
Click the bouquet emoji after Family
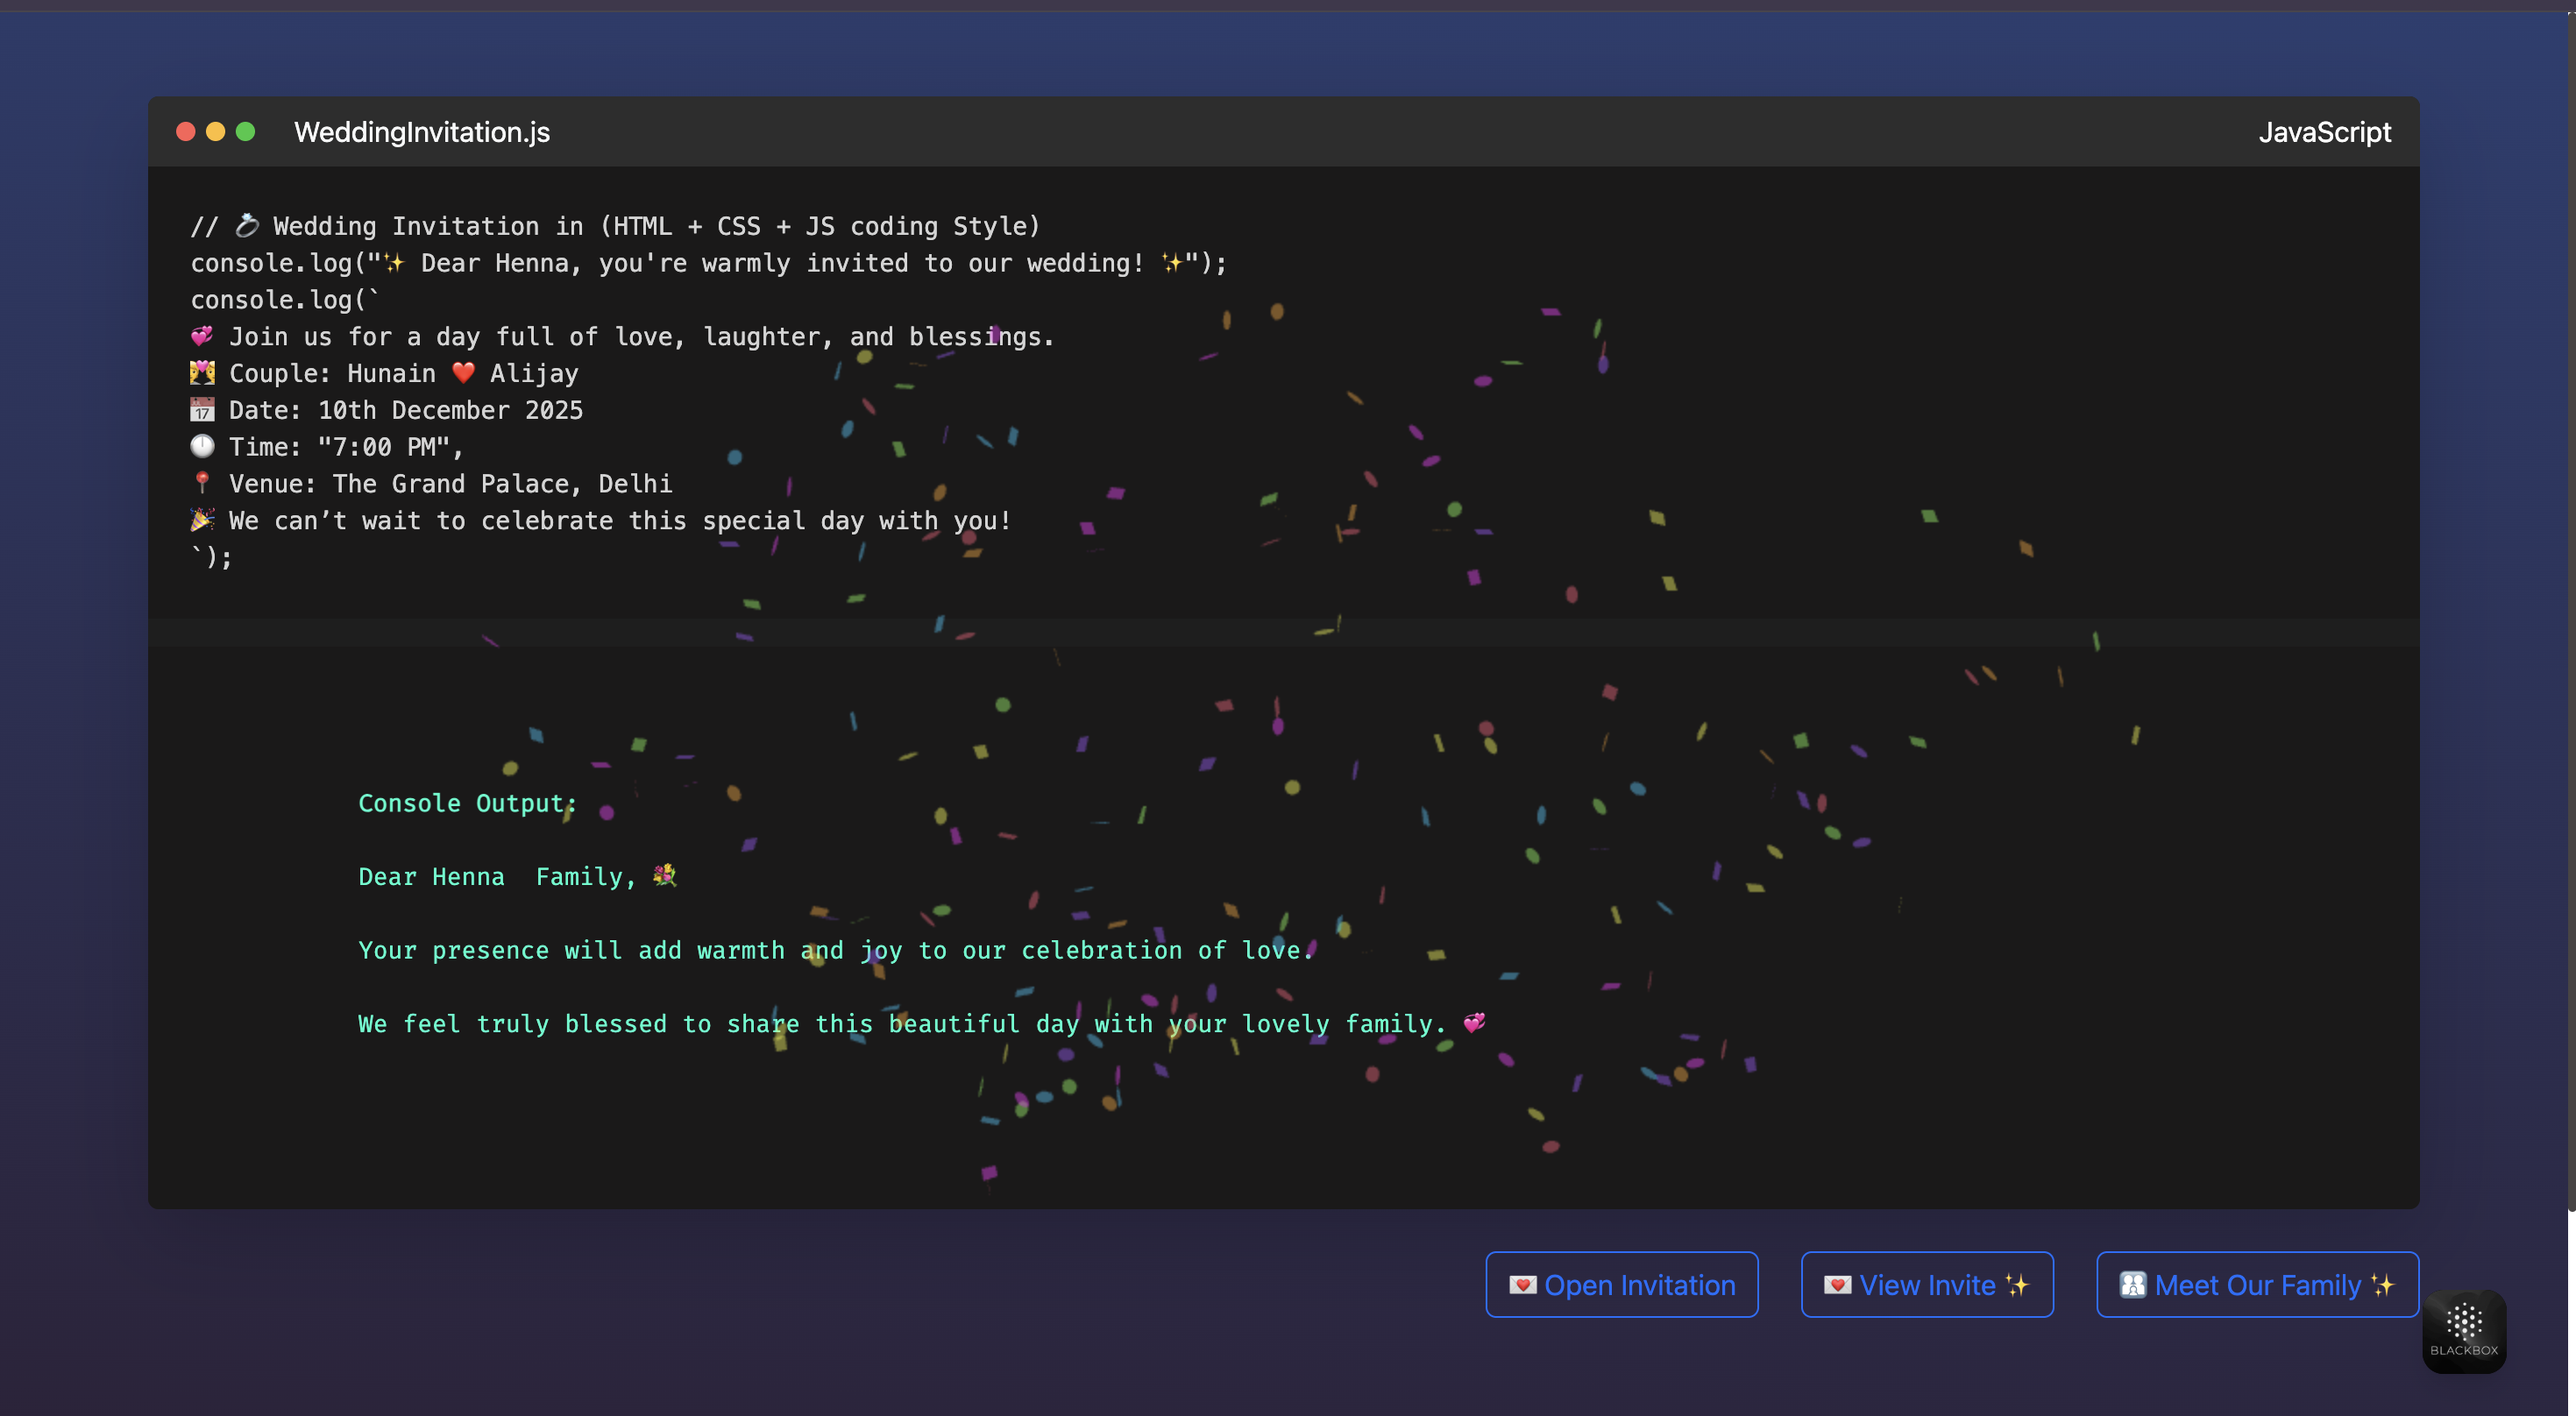tap(665, 876)
